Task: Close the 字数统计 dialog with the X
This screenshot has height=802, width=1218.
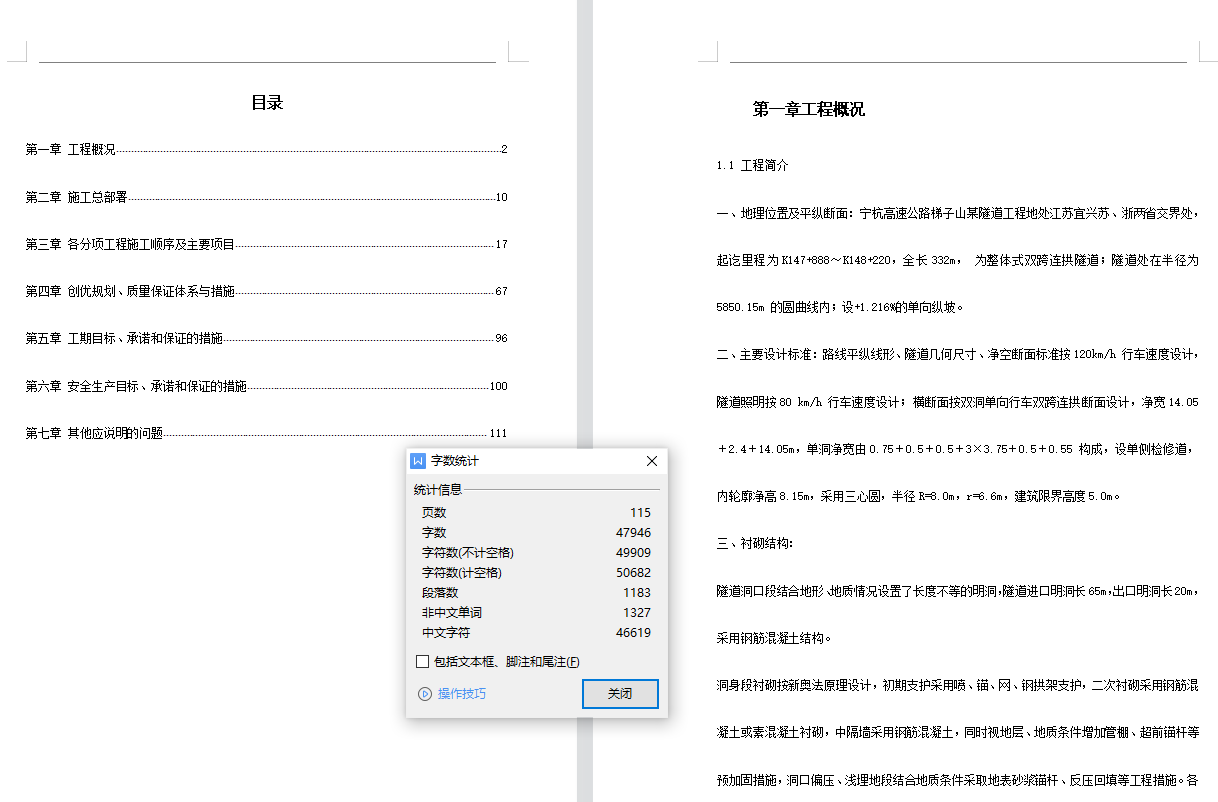Action: coord(652,461)
